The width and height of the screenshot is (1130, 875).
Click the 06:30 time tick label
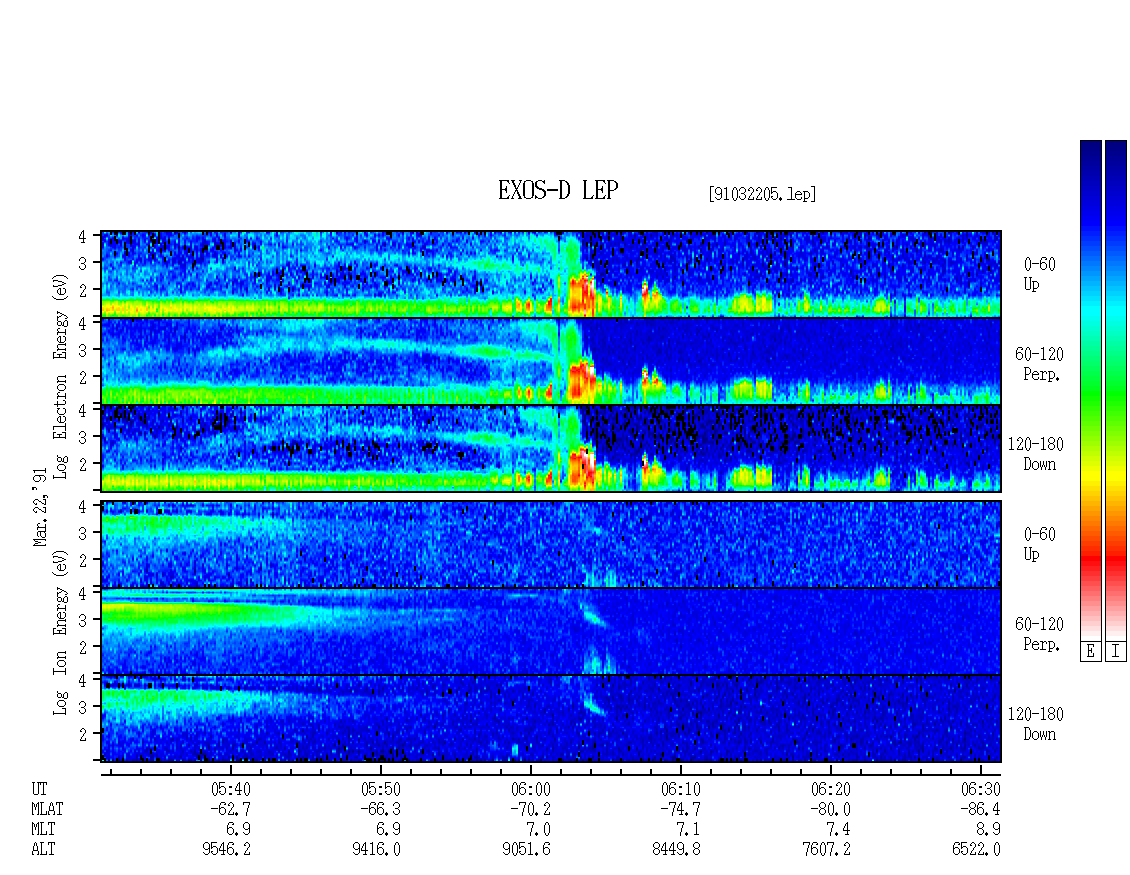(980, 789)
